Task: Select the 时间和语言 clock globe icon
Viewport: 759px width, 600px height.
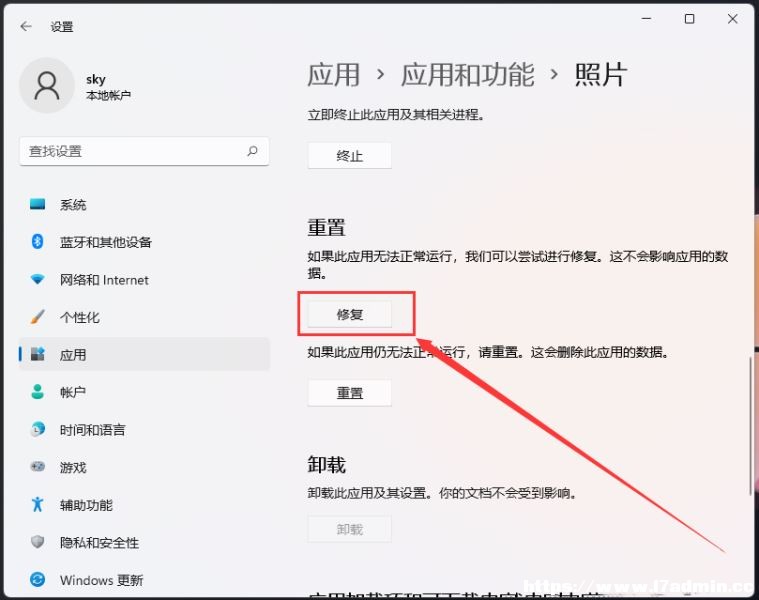Action: (x=37, y=429)
